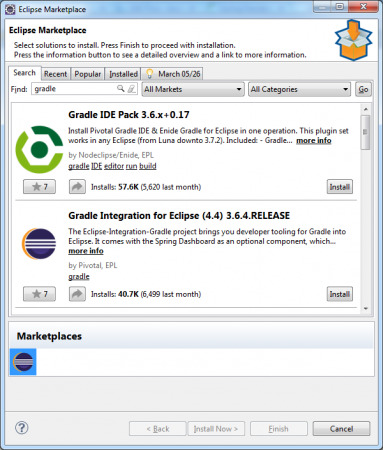Click the Gradle IDE Pack green logo
The image size is (383, 450).
(x=39, y=149)
